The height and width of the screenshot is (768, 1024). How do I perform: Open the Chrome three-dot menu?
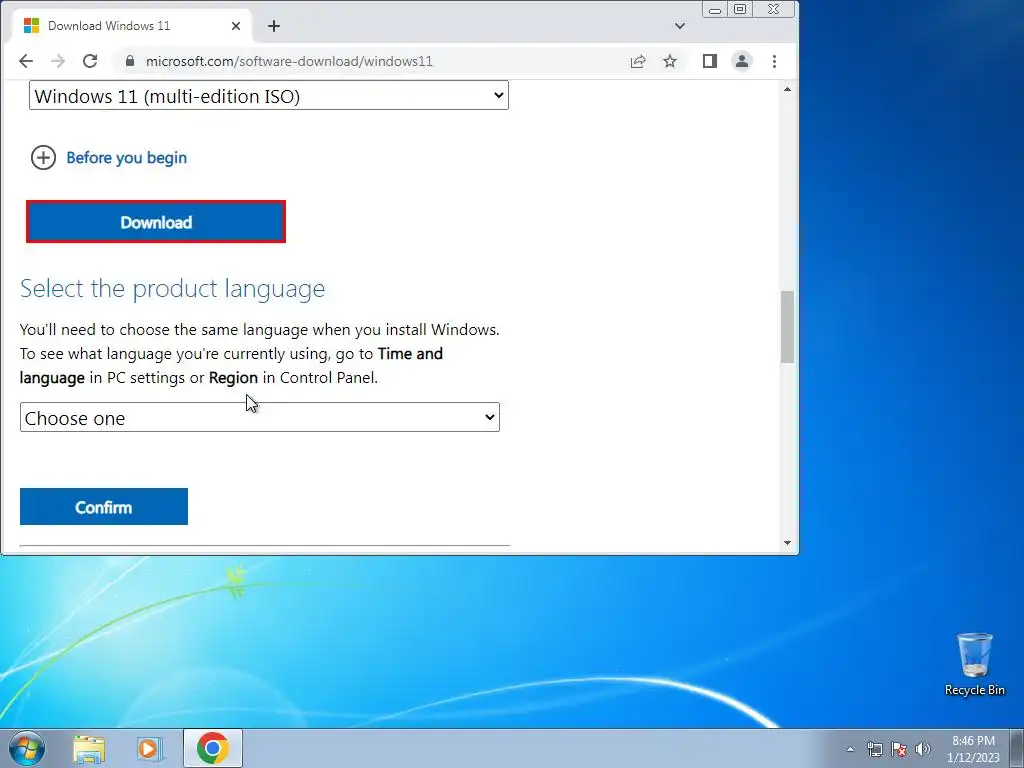(x=775, y=61)
